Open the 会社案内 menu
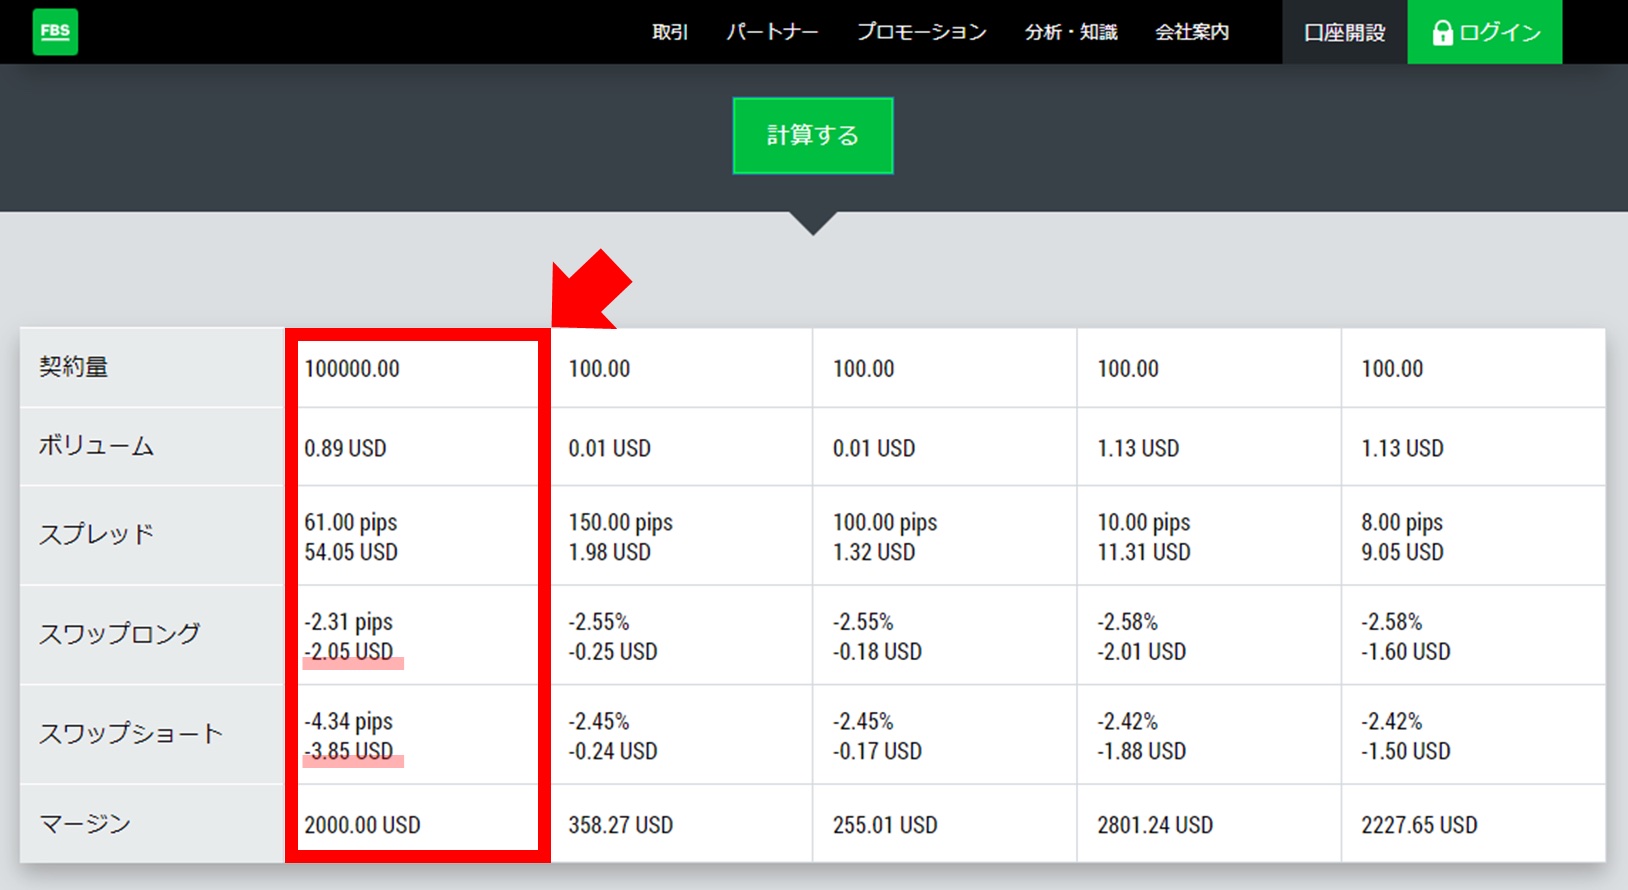 click(x=1192, y=32)
